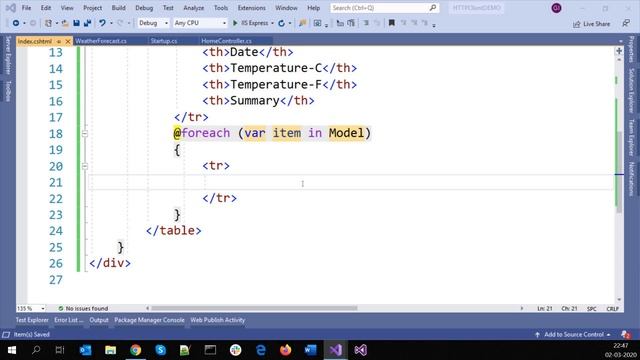
Task: Collapse the tr block on line 20
Action: [x=84, y=166]
